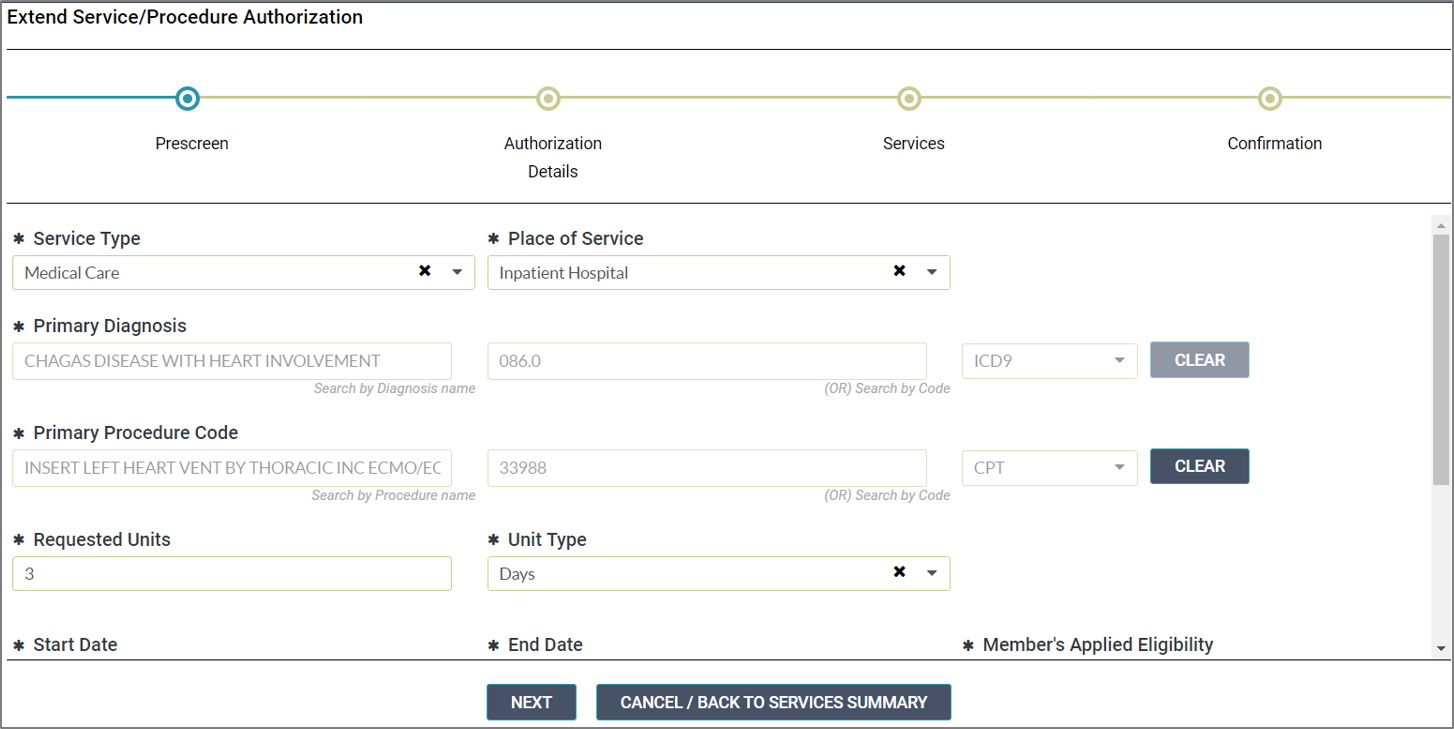Clear the Primary Procedure Code entry
1454x729 pixels.
1199,466
